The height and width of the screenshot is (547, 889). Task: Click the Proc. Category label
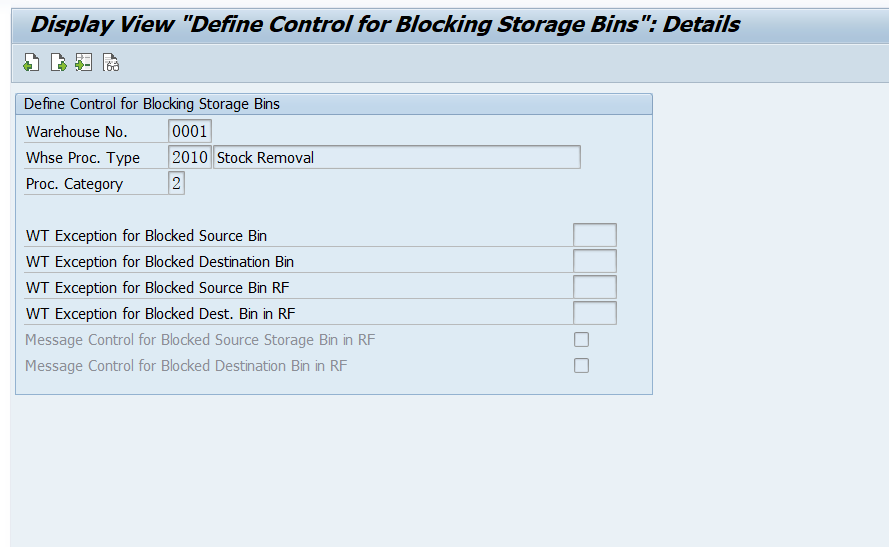pyautogui.click(x=75, y=184)
